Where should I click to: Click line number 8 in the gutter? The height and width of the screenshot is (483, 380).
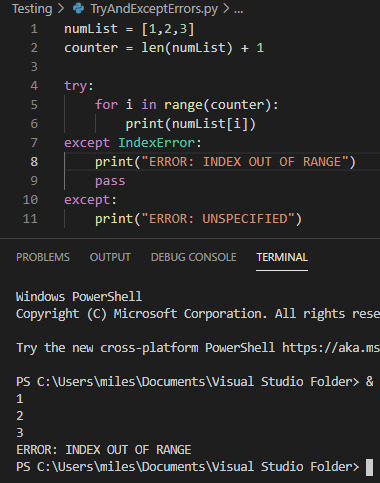[34, 162]
